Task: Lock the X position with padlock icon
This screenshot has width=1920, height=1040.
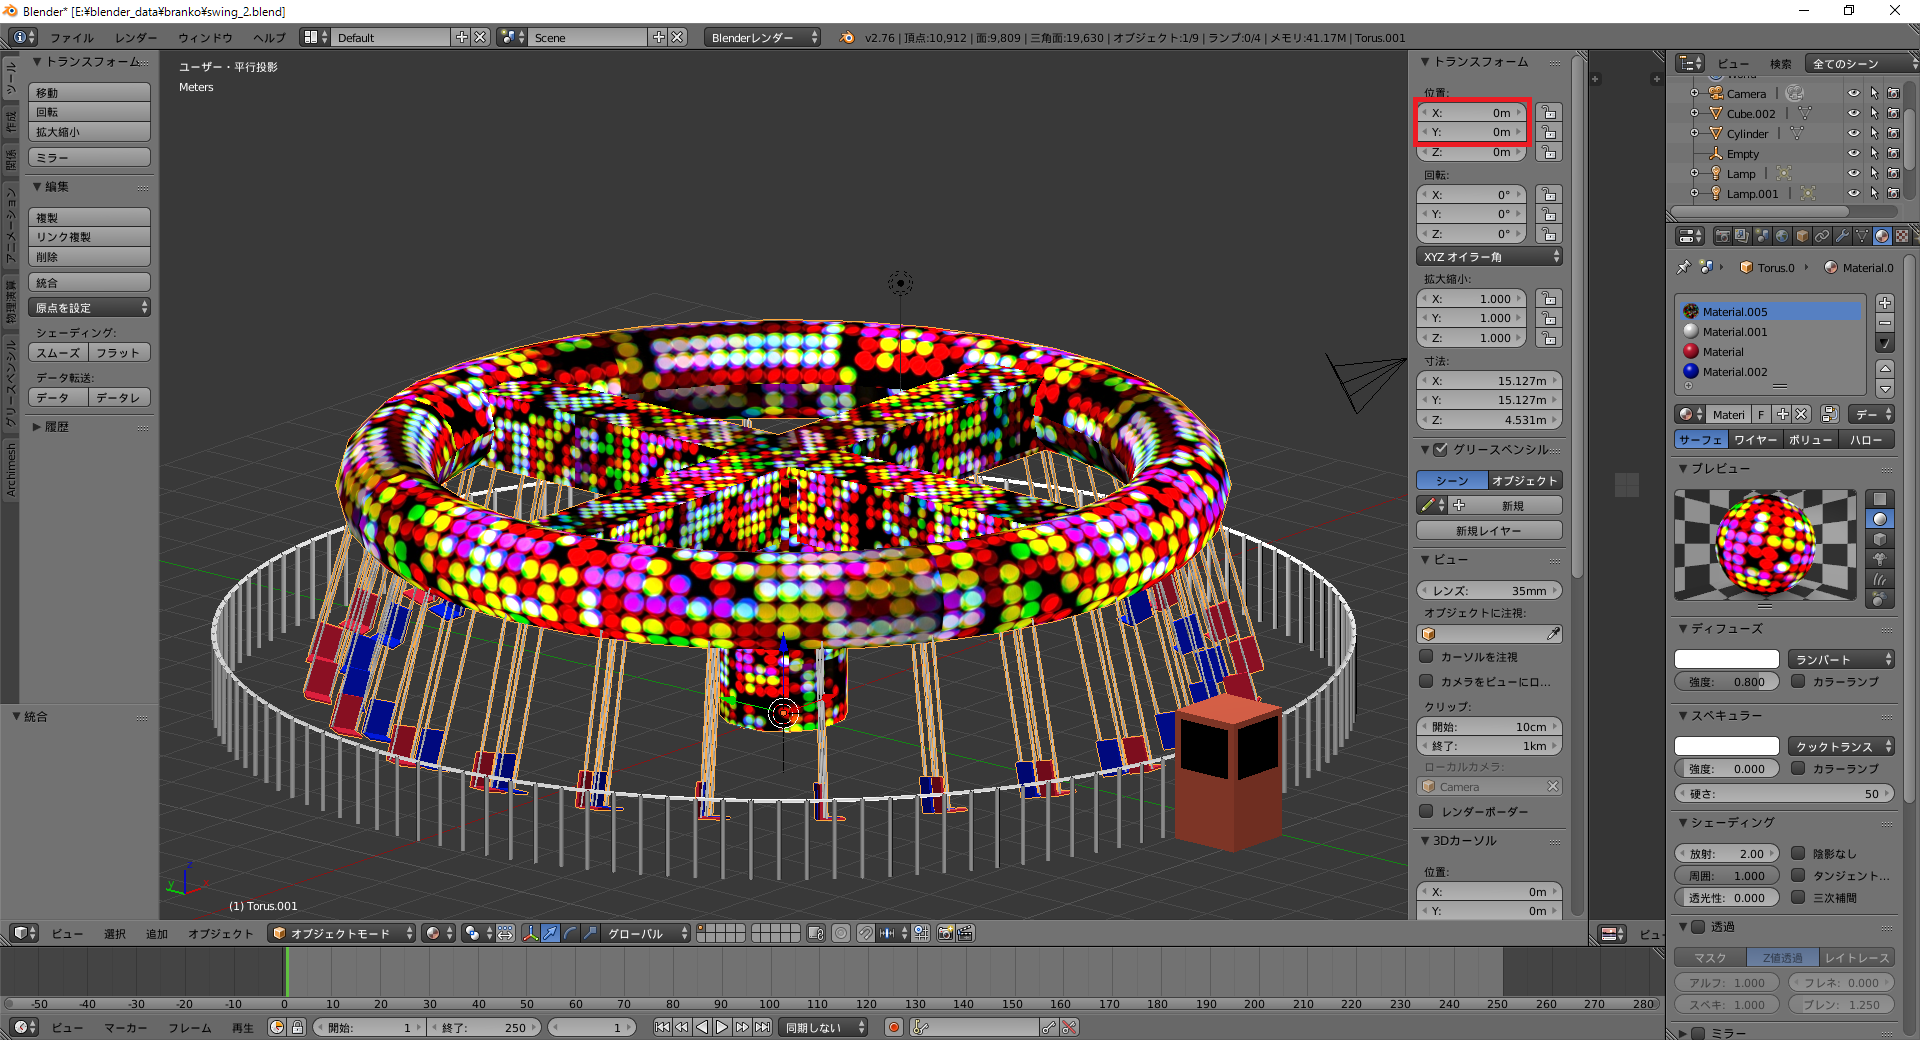Action: (1548, 112)
